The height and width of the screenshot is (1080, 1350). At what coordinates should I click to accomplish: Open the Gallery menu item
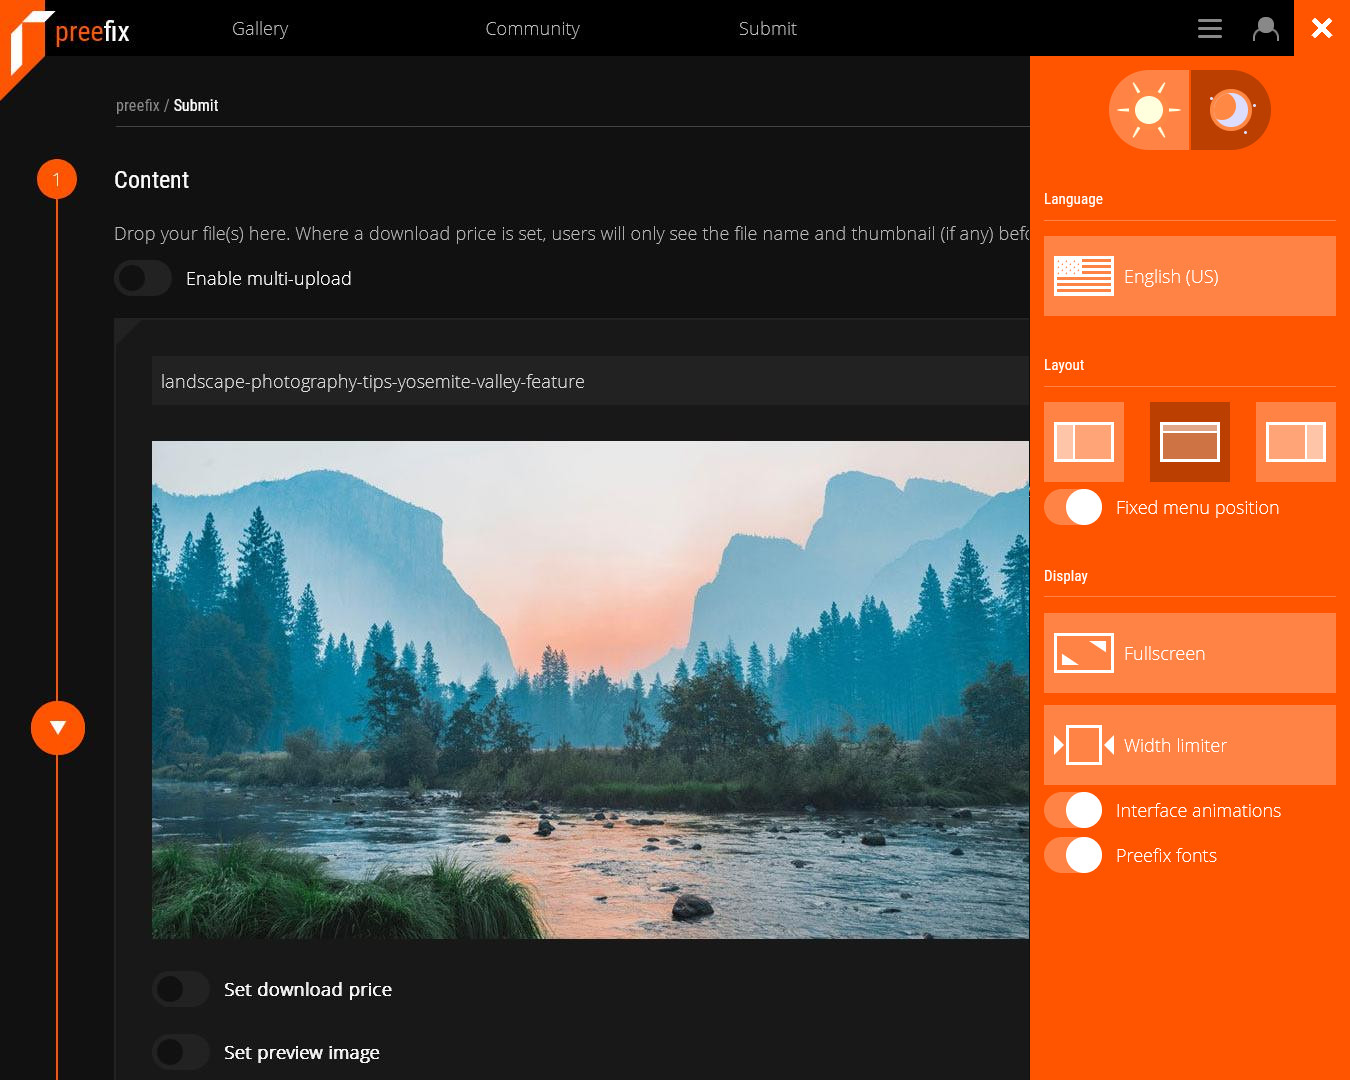coord(260,29)
